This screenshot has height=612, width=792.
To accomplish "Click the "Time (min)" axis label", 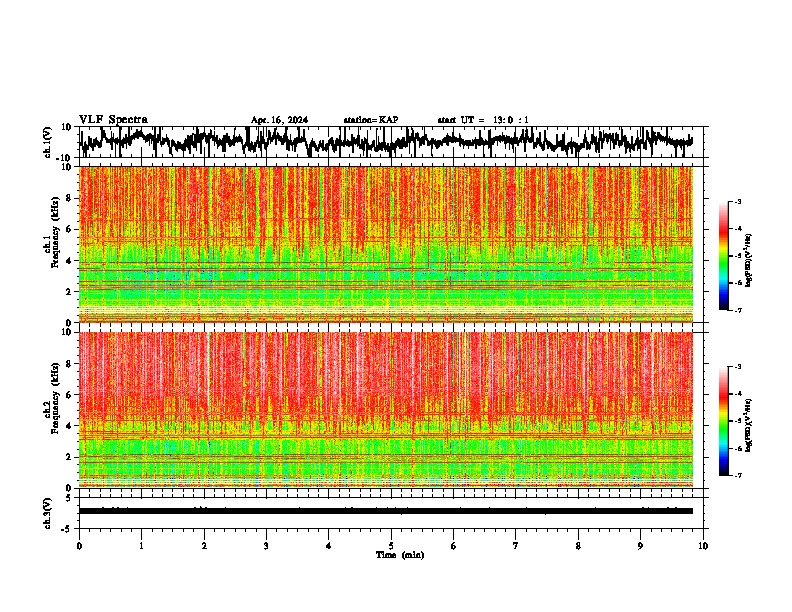I will (x=400, y=555).
